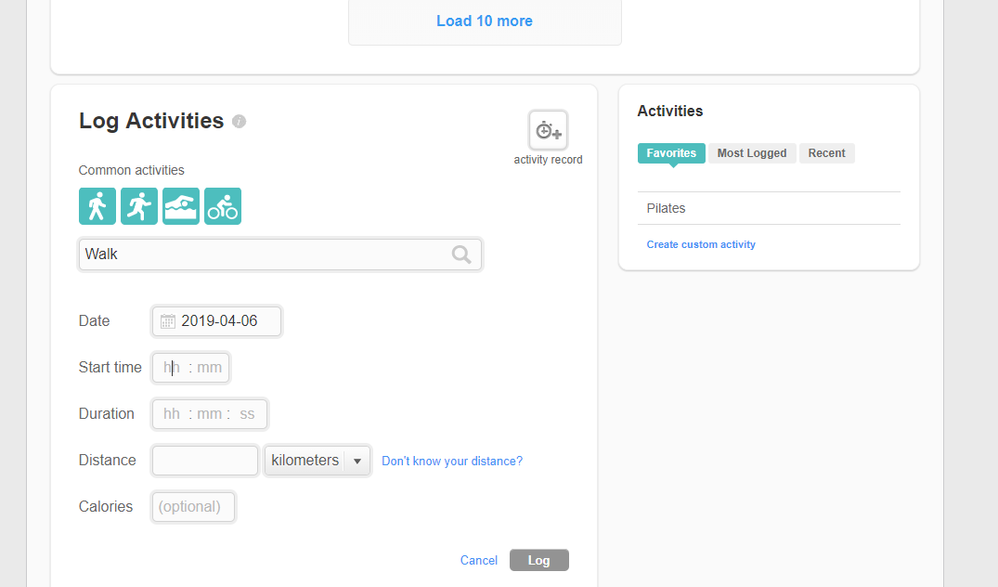Focus the Calories optional input field
The width and height of the screenshot is (998, 587).
point(193,507)
